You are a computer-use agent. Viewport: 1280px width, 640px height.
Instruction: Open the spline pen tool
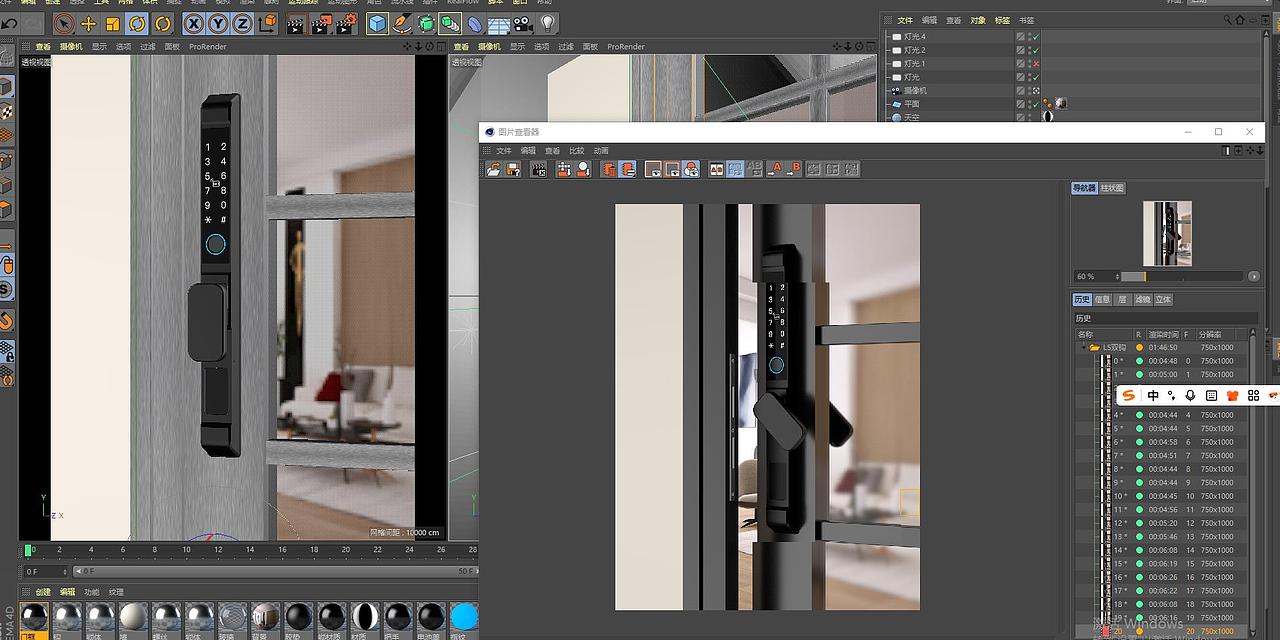tap(402, 23)
